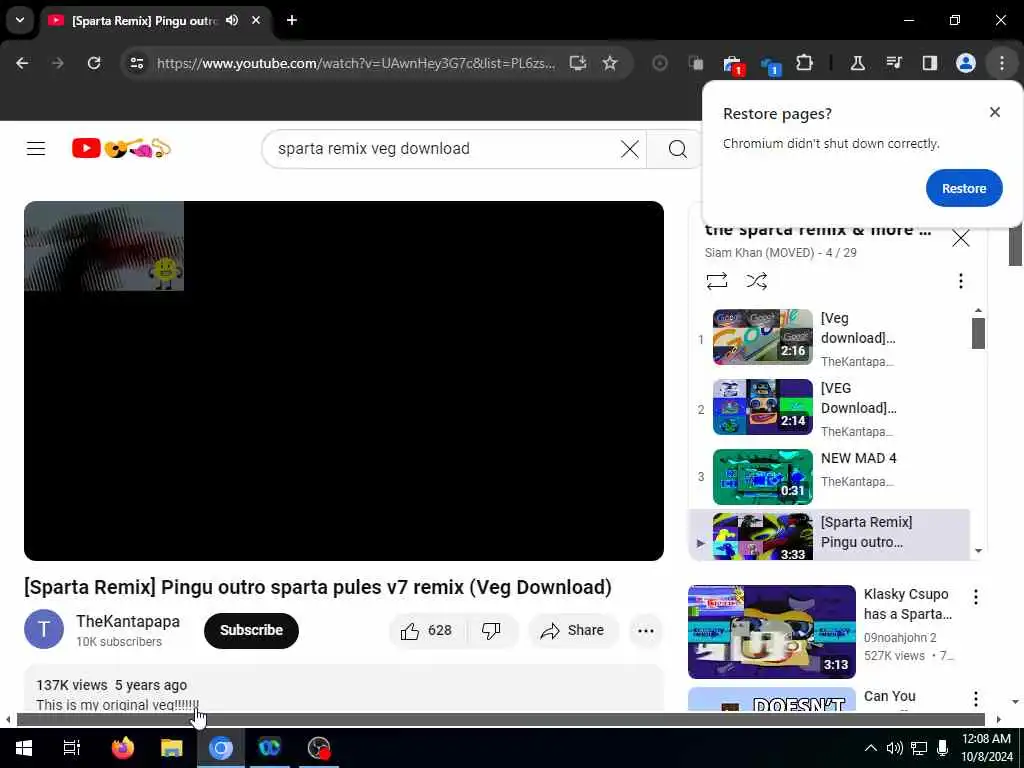Play playlist item 2 [VEG Download]
Screen dimensions: 1024x768
[829, 408]
